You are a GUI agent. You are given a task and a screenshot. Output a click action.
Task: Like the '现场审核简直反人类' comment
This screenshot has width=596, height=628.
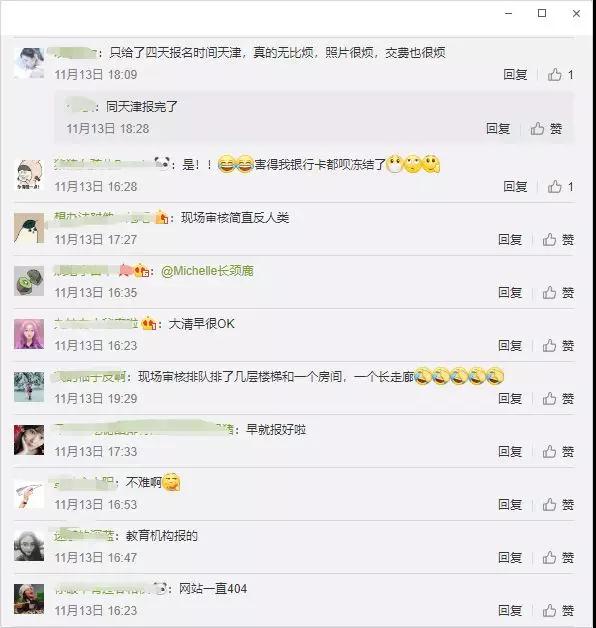pyautogui.click(x=558, y=240)
